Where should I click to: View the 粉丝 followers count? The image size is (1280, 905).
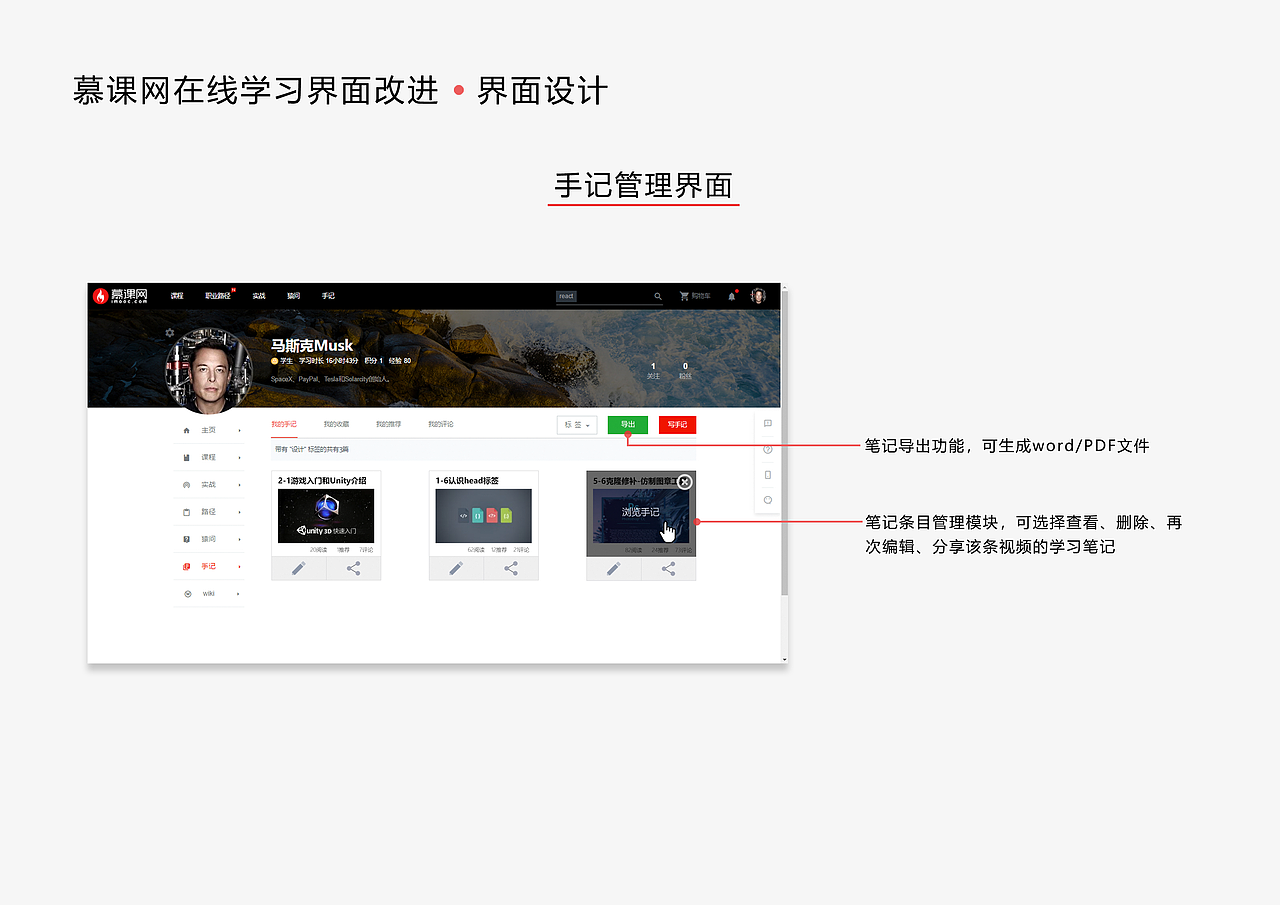685,371
